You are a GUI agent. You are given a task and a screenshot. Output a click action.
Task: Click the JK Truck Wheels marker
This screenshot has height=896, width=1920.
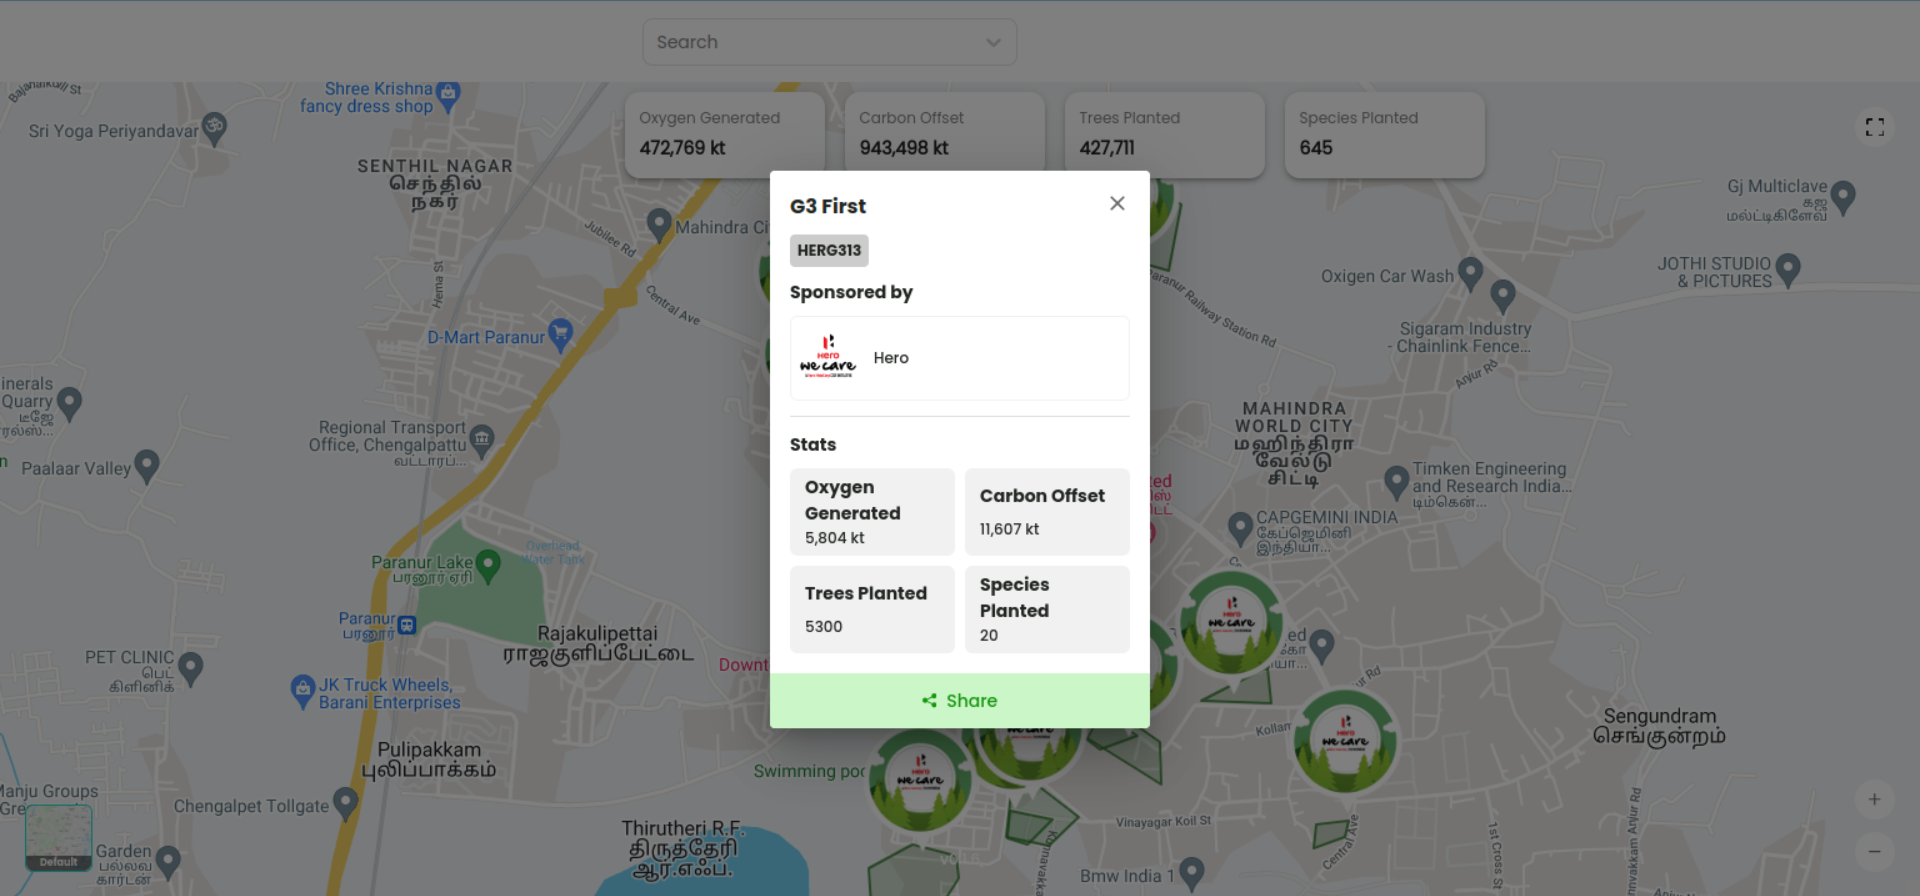point(303,689)
